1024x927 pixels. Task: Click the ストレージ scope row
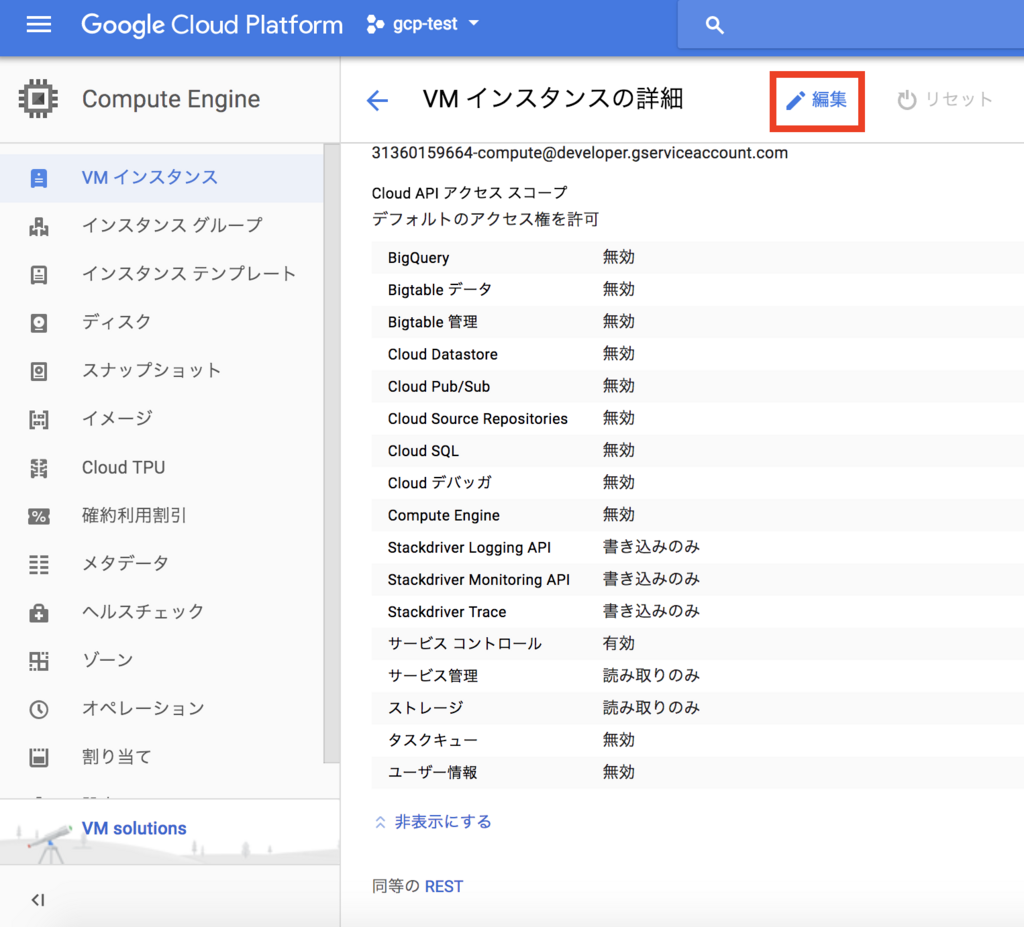click(697, 707)
